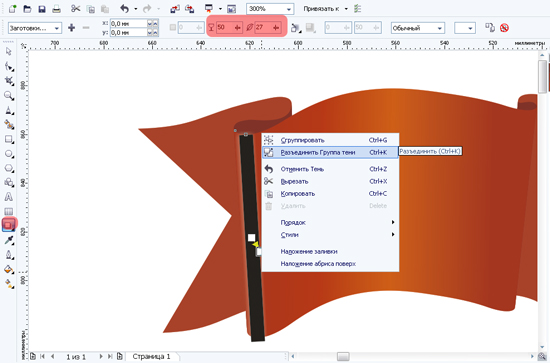The height and width of the screenshot is (363, 550).
Task: Select the Ellipse tool
Action: coord(9,154)
